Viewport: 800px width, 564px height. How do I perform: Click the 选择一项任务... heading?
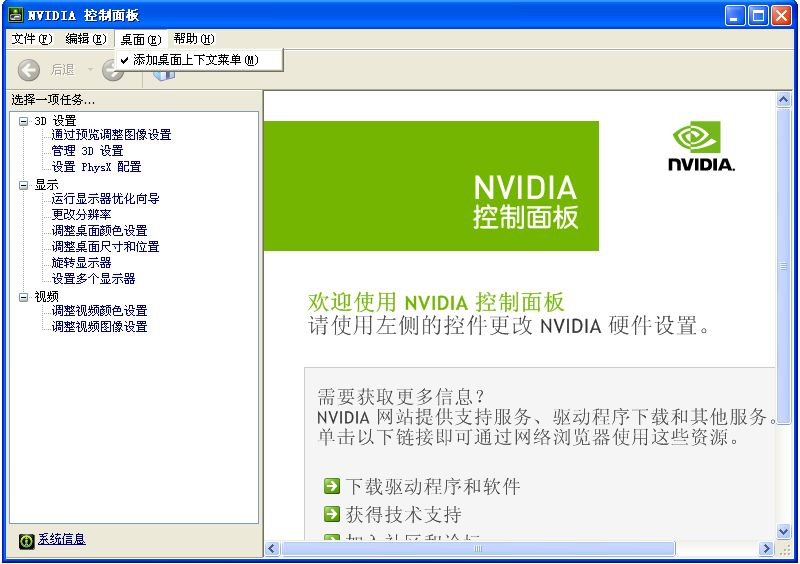53,100
